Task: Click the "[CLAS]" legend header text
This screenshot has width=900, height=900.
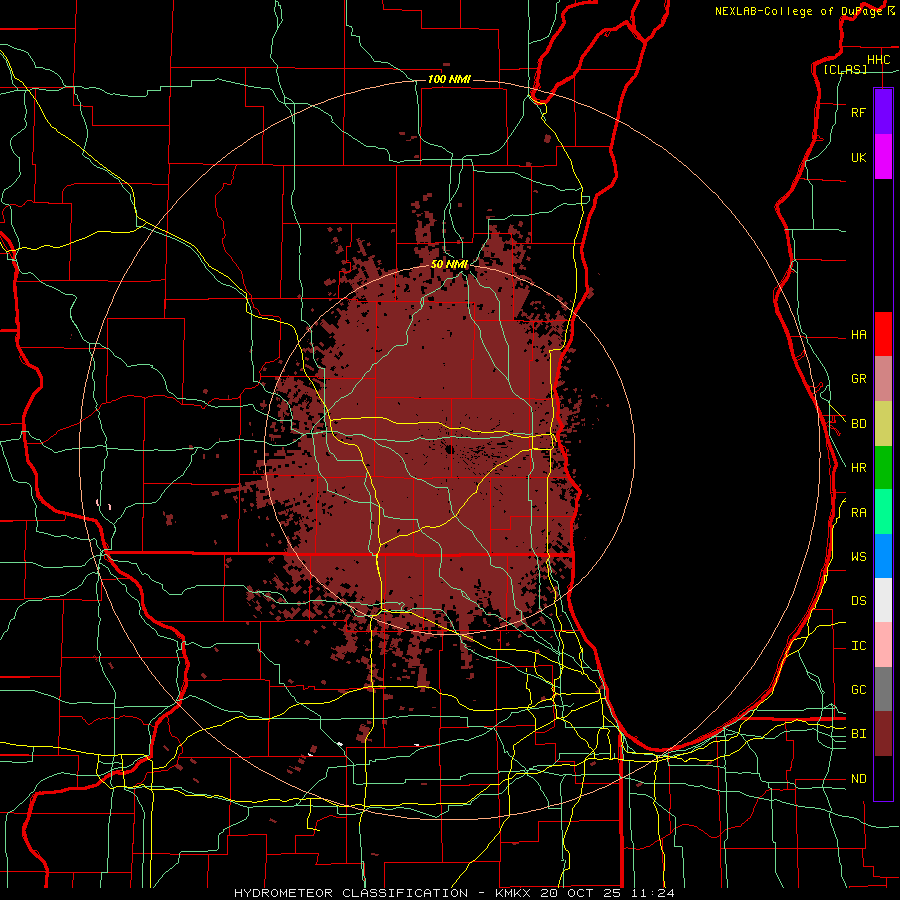Action: pyautogui.click(x=845, y=69)
